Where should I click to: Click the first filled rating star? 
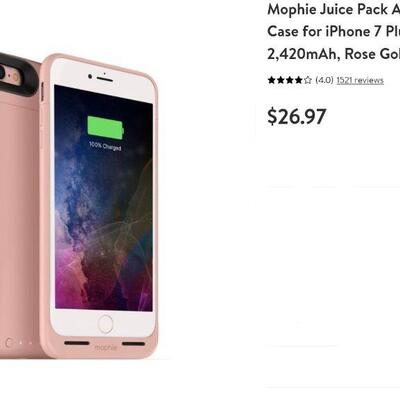272,80
